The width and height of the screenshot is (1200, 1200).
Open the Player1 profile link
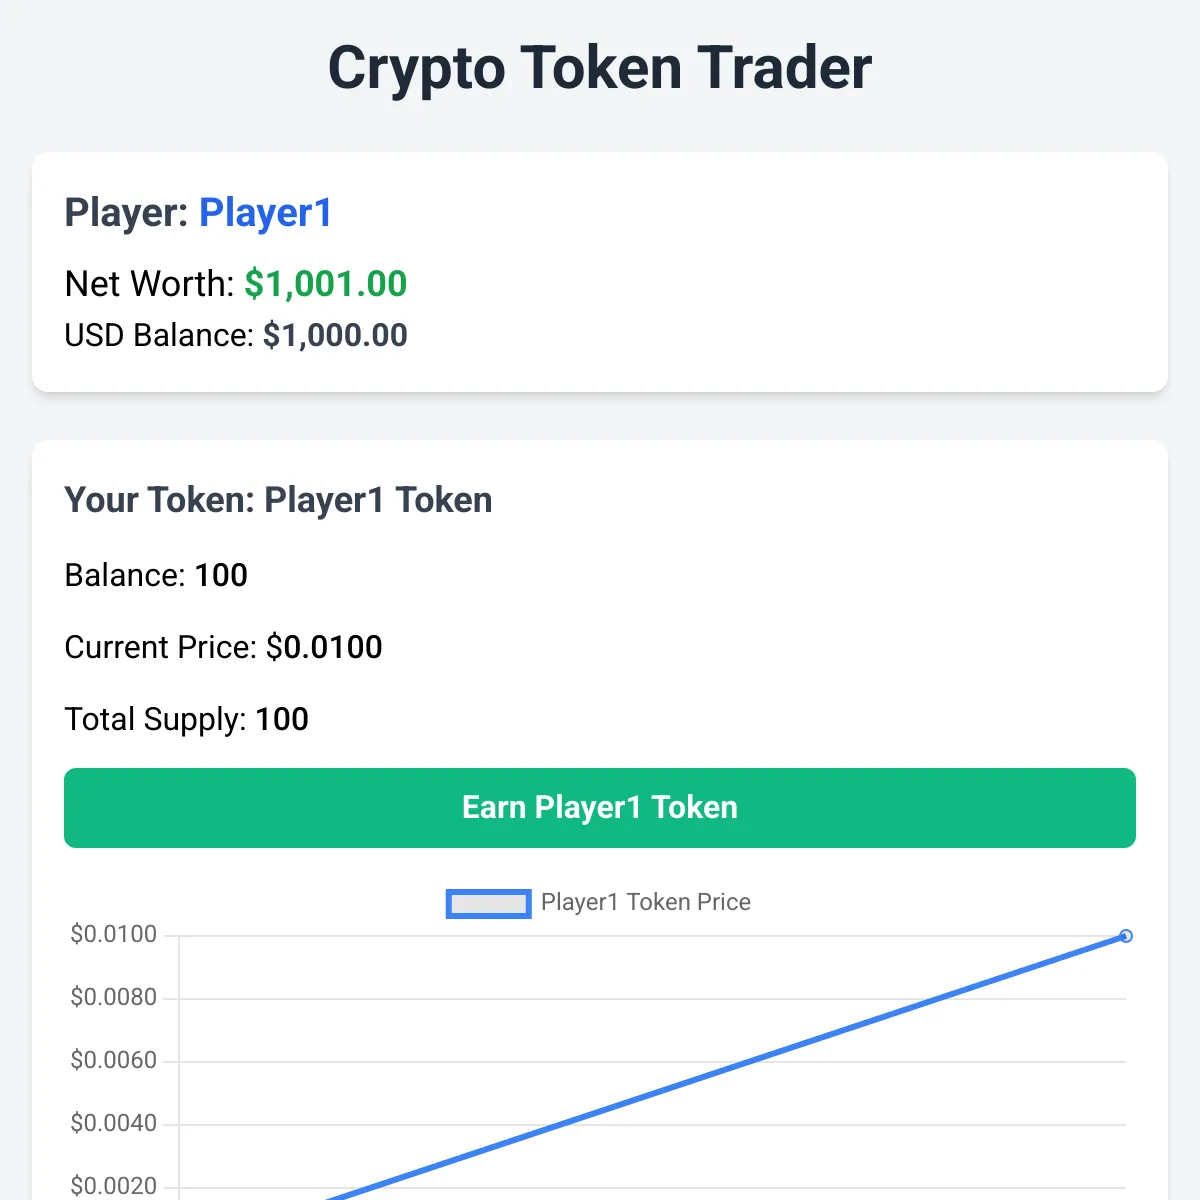point(265,212)
